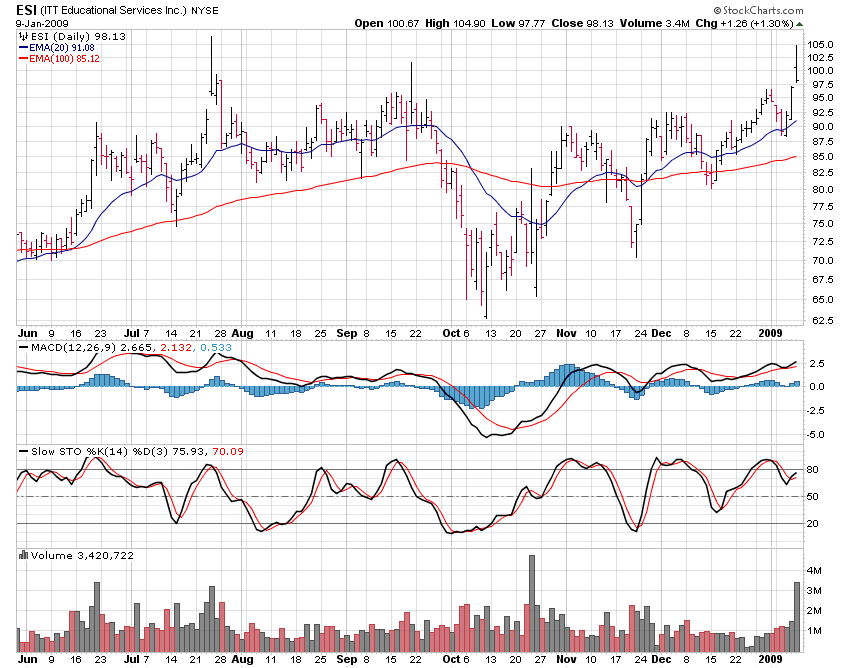Viewport: 850px width, 668px height.
Task: Click the Volume legend bar icon
Action: 23,555
